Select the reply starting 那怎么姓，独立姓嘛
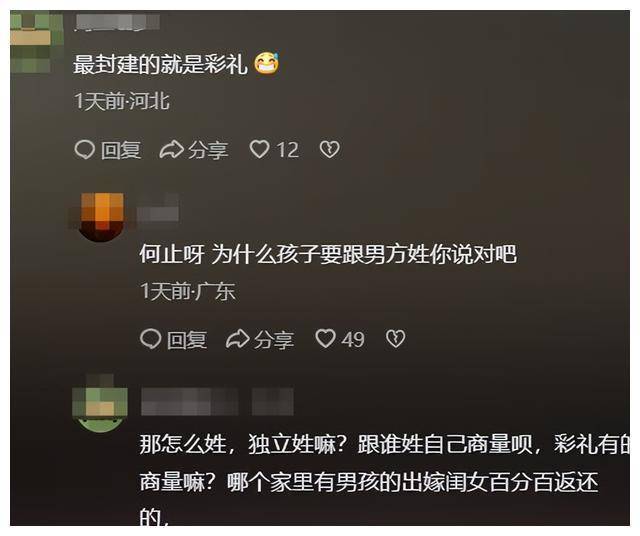 384,480
